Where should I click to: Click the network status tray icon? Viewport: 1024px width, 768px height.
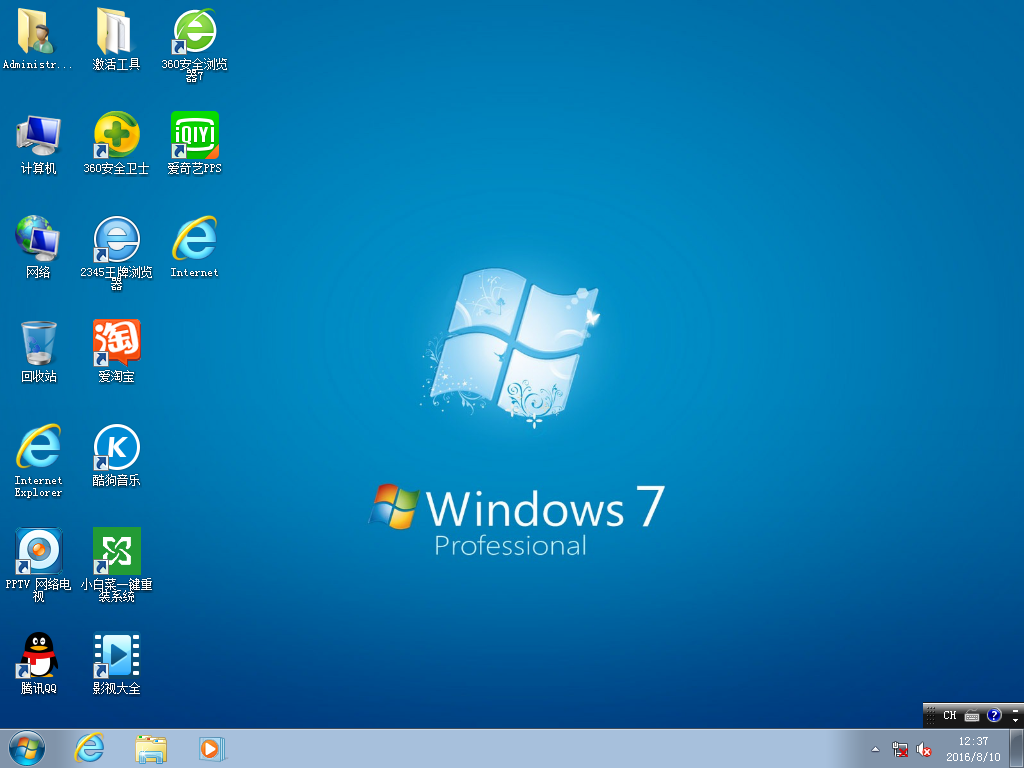click(x=900, y=750)
